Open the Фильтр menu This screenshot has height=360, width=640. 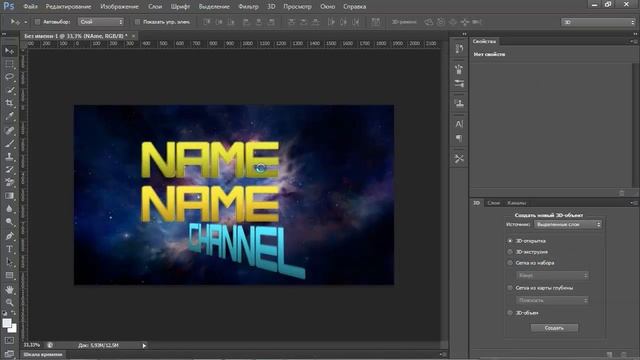pos(248,7)
